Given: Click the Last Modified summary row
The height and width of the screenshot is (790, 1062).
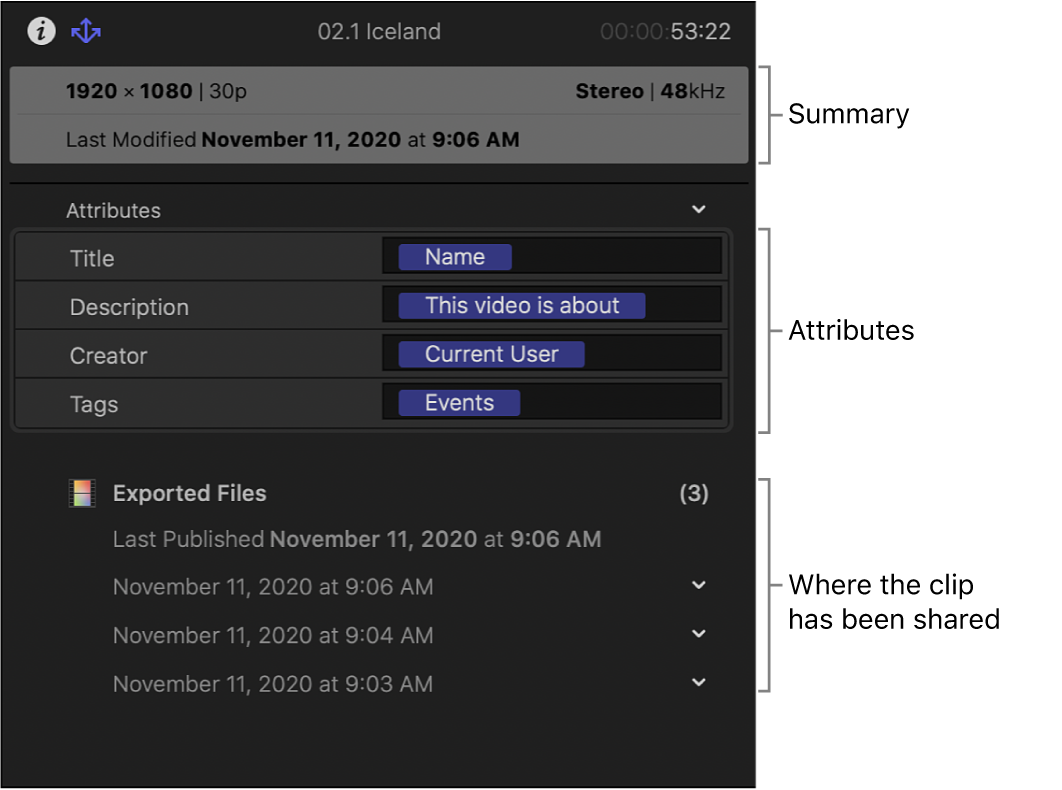Looking at the screenshot, I should tap(293, 139).
